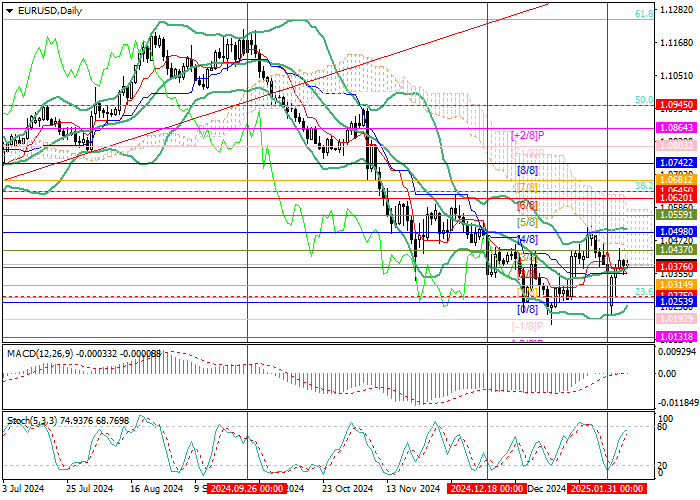Click the 2024.09.26 vertical line date marker
700x500 pixels.
240,490
